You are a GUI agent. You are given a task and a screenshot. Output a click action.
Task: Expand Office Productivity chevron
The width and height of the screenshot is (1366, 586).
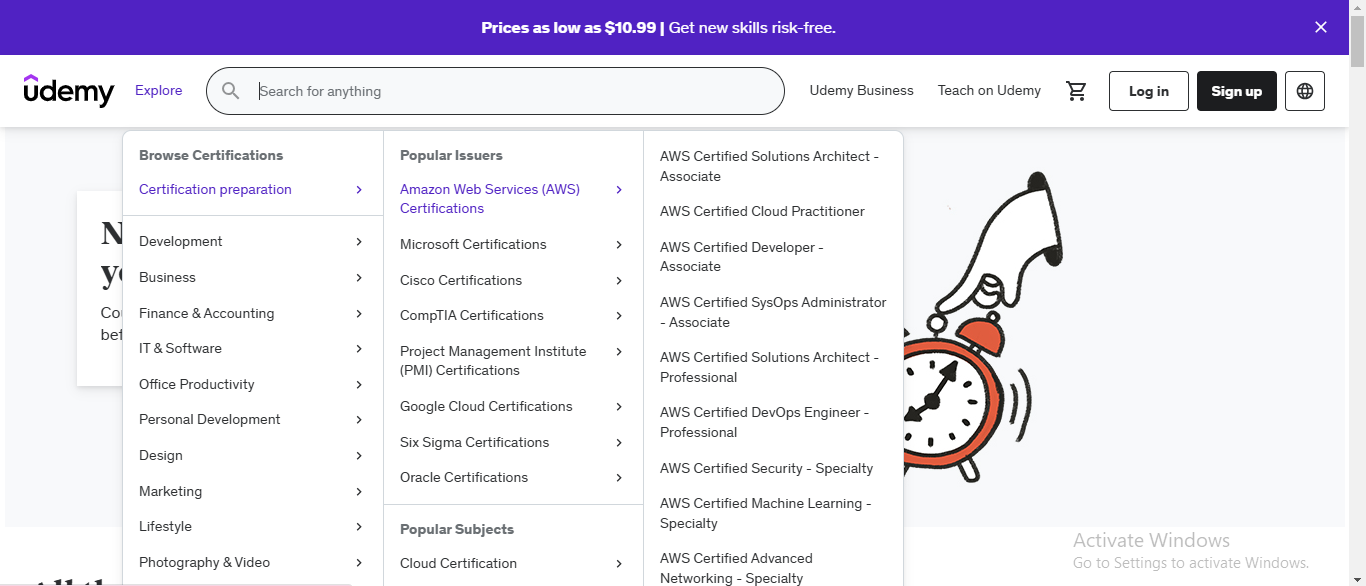coord(359,385)
